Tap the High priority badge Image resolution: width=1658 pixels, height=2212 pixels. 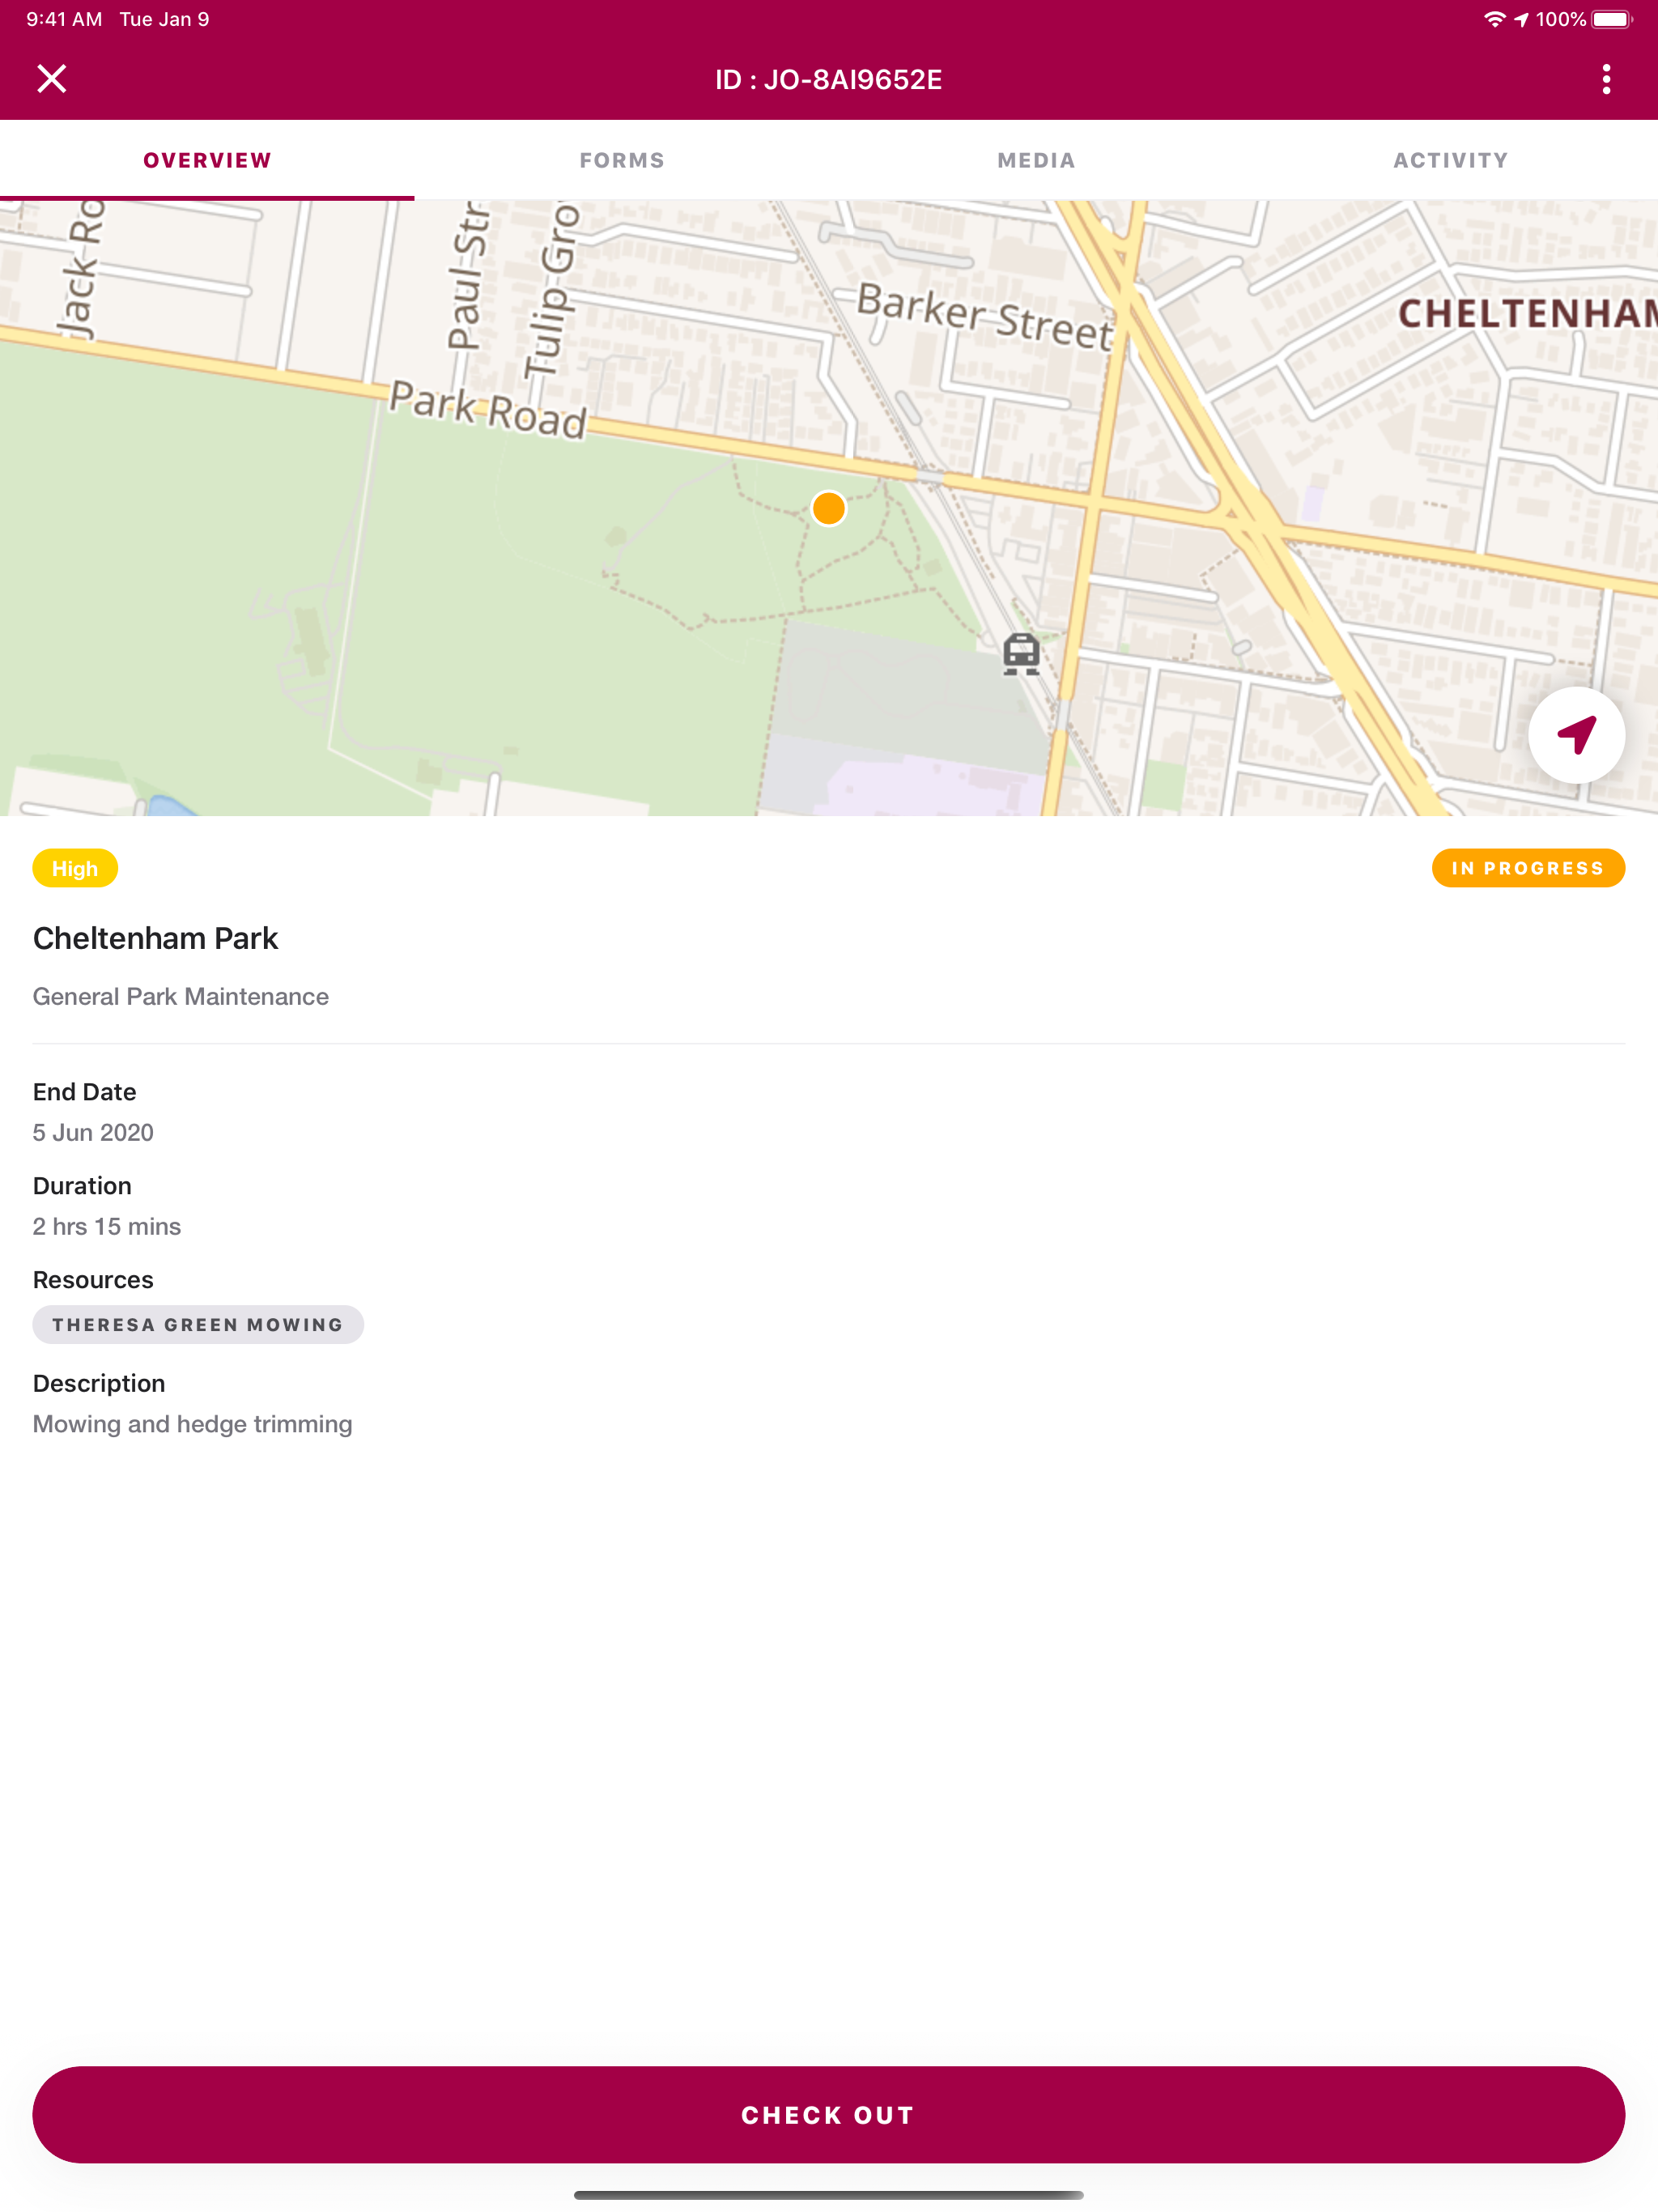tap(75, 868)
